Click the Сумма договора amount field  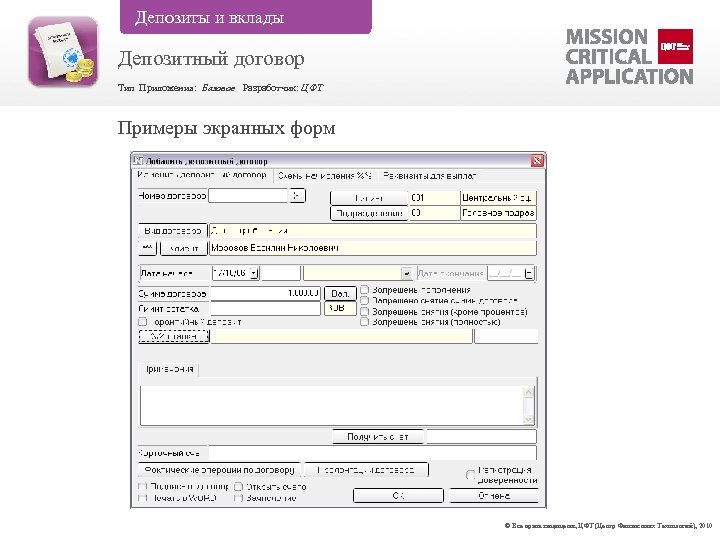265,293
